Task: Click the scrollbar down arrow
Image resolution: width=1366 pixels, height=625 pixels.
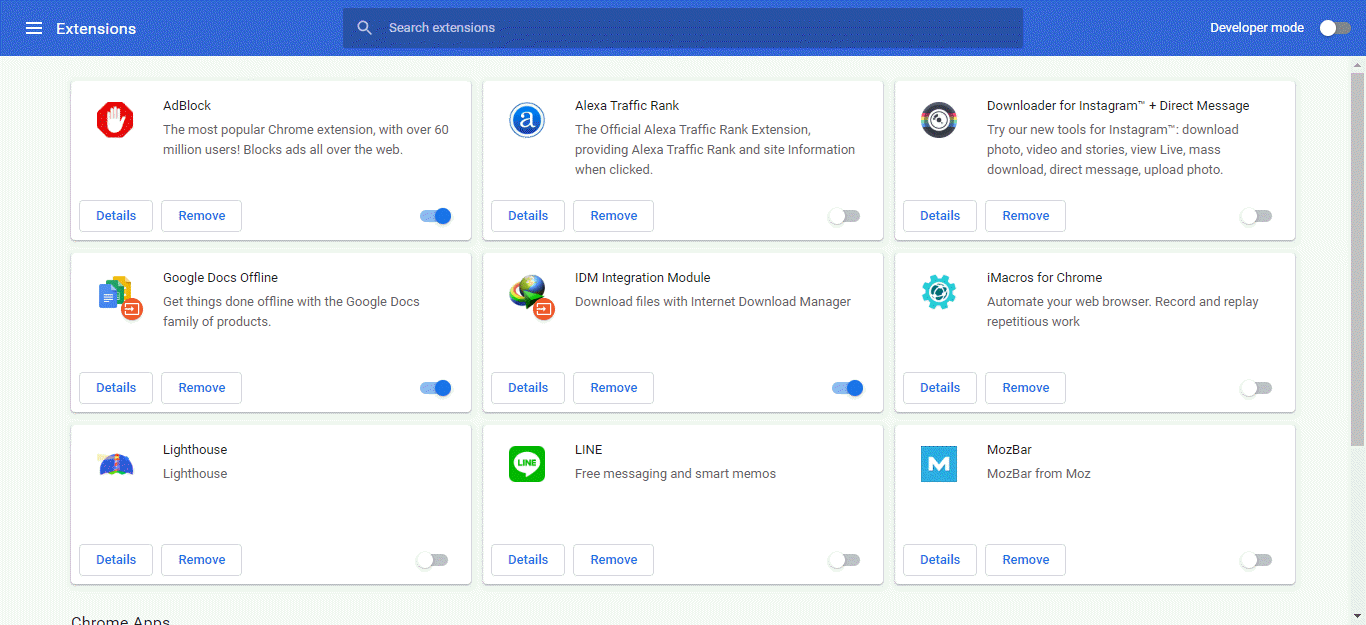Action: click(1358, 617)
